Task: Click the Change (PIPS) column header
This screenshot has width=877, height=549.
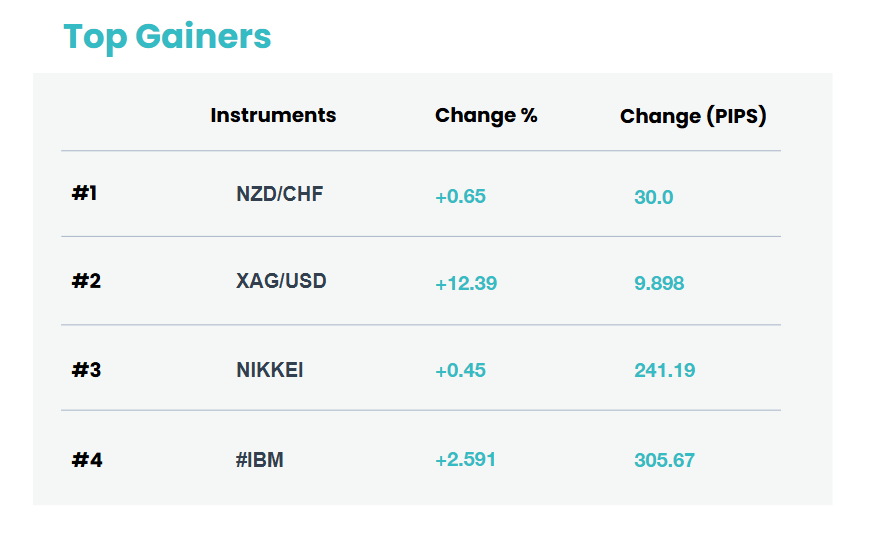Action: [693, 116]
